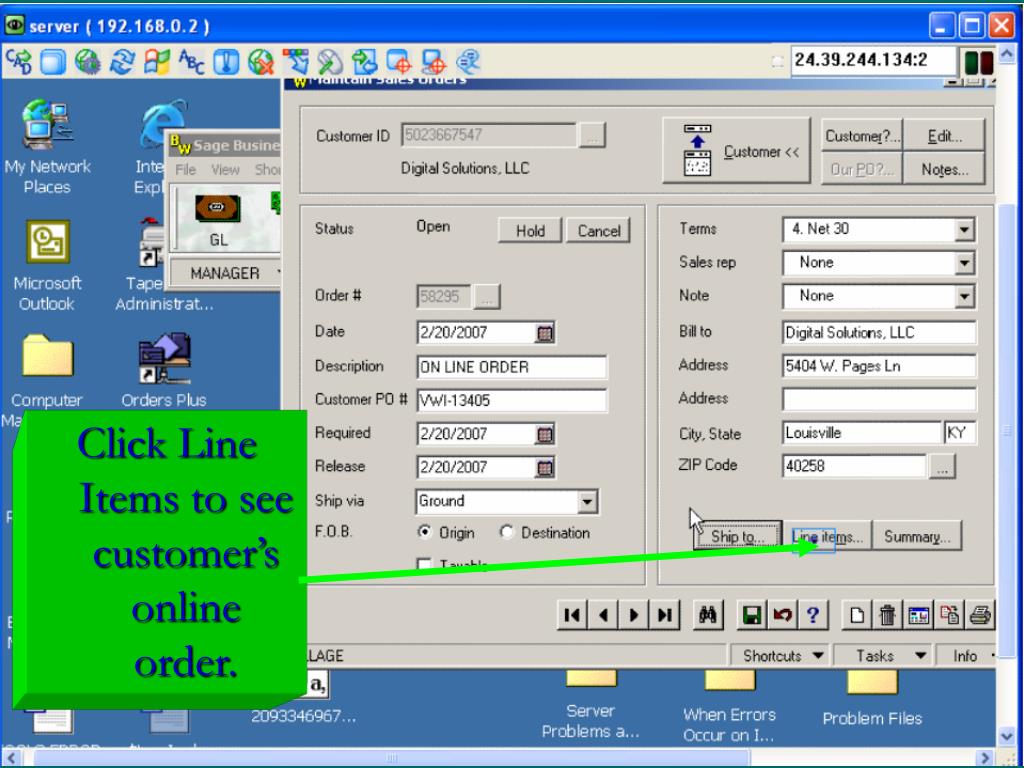Screen dimensions: 1024x768
Task: Open View menu in Sage Business window
Action: pos(225,170)
